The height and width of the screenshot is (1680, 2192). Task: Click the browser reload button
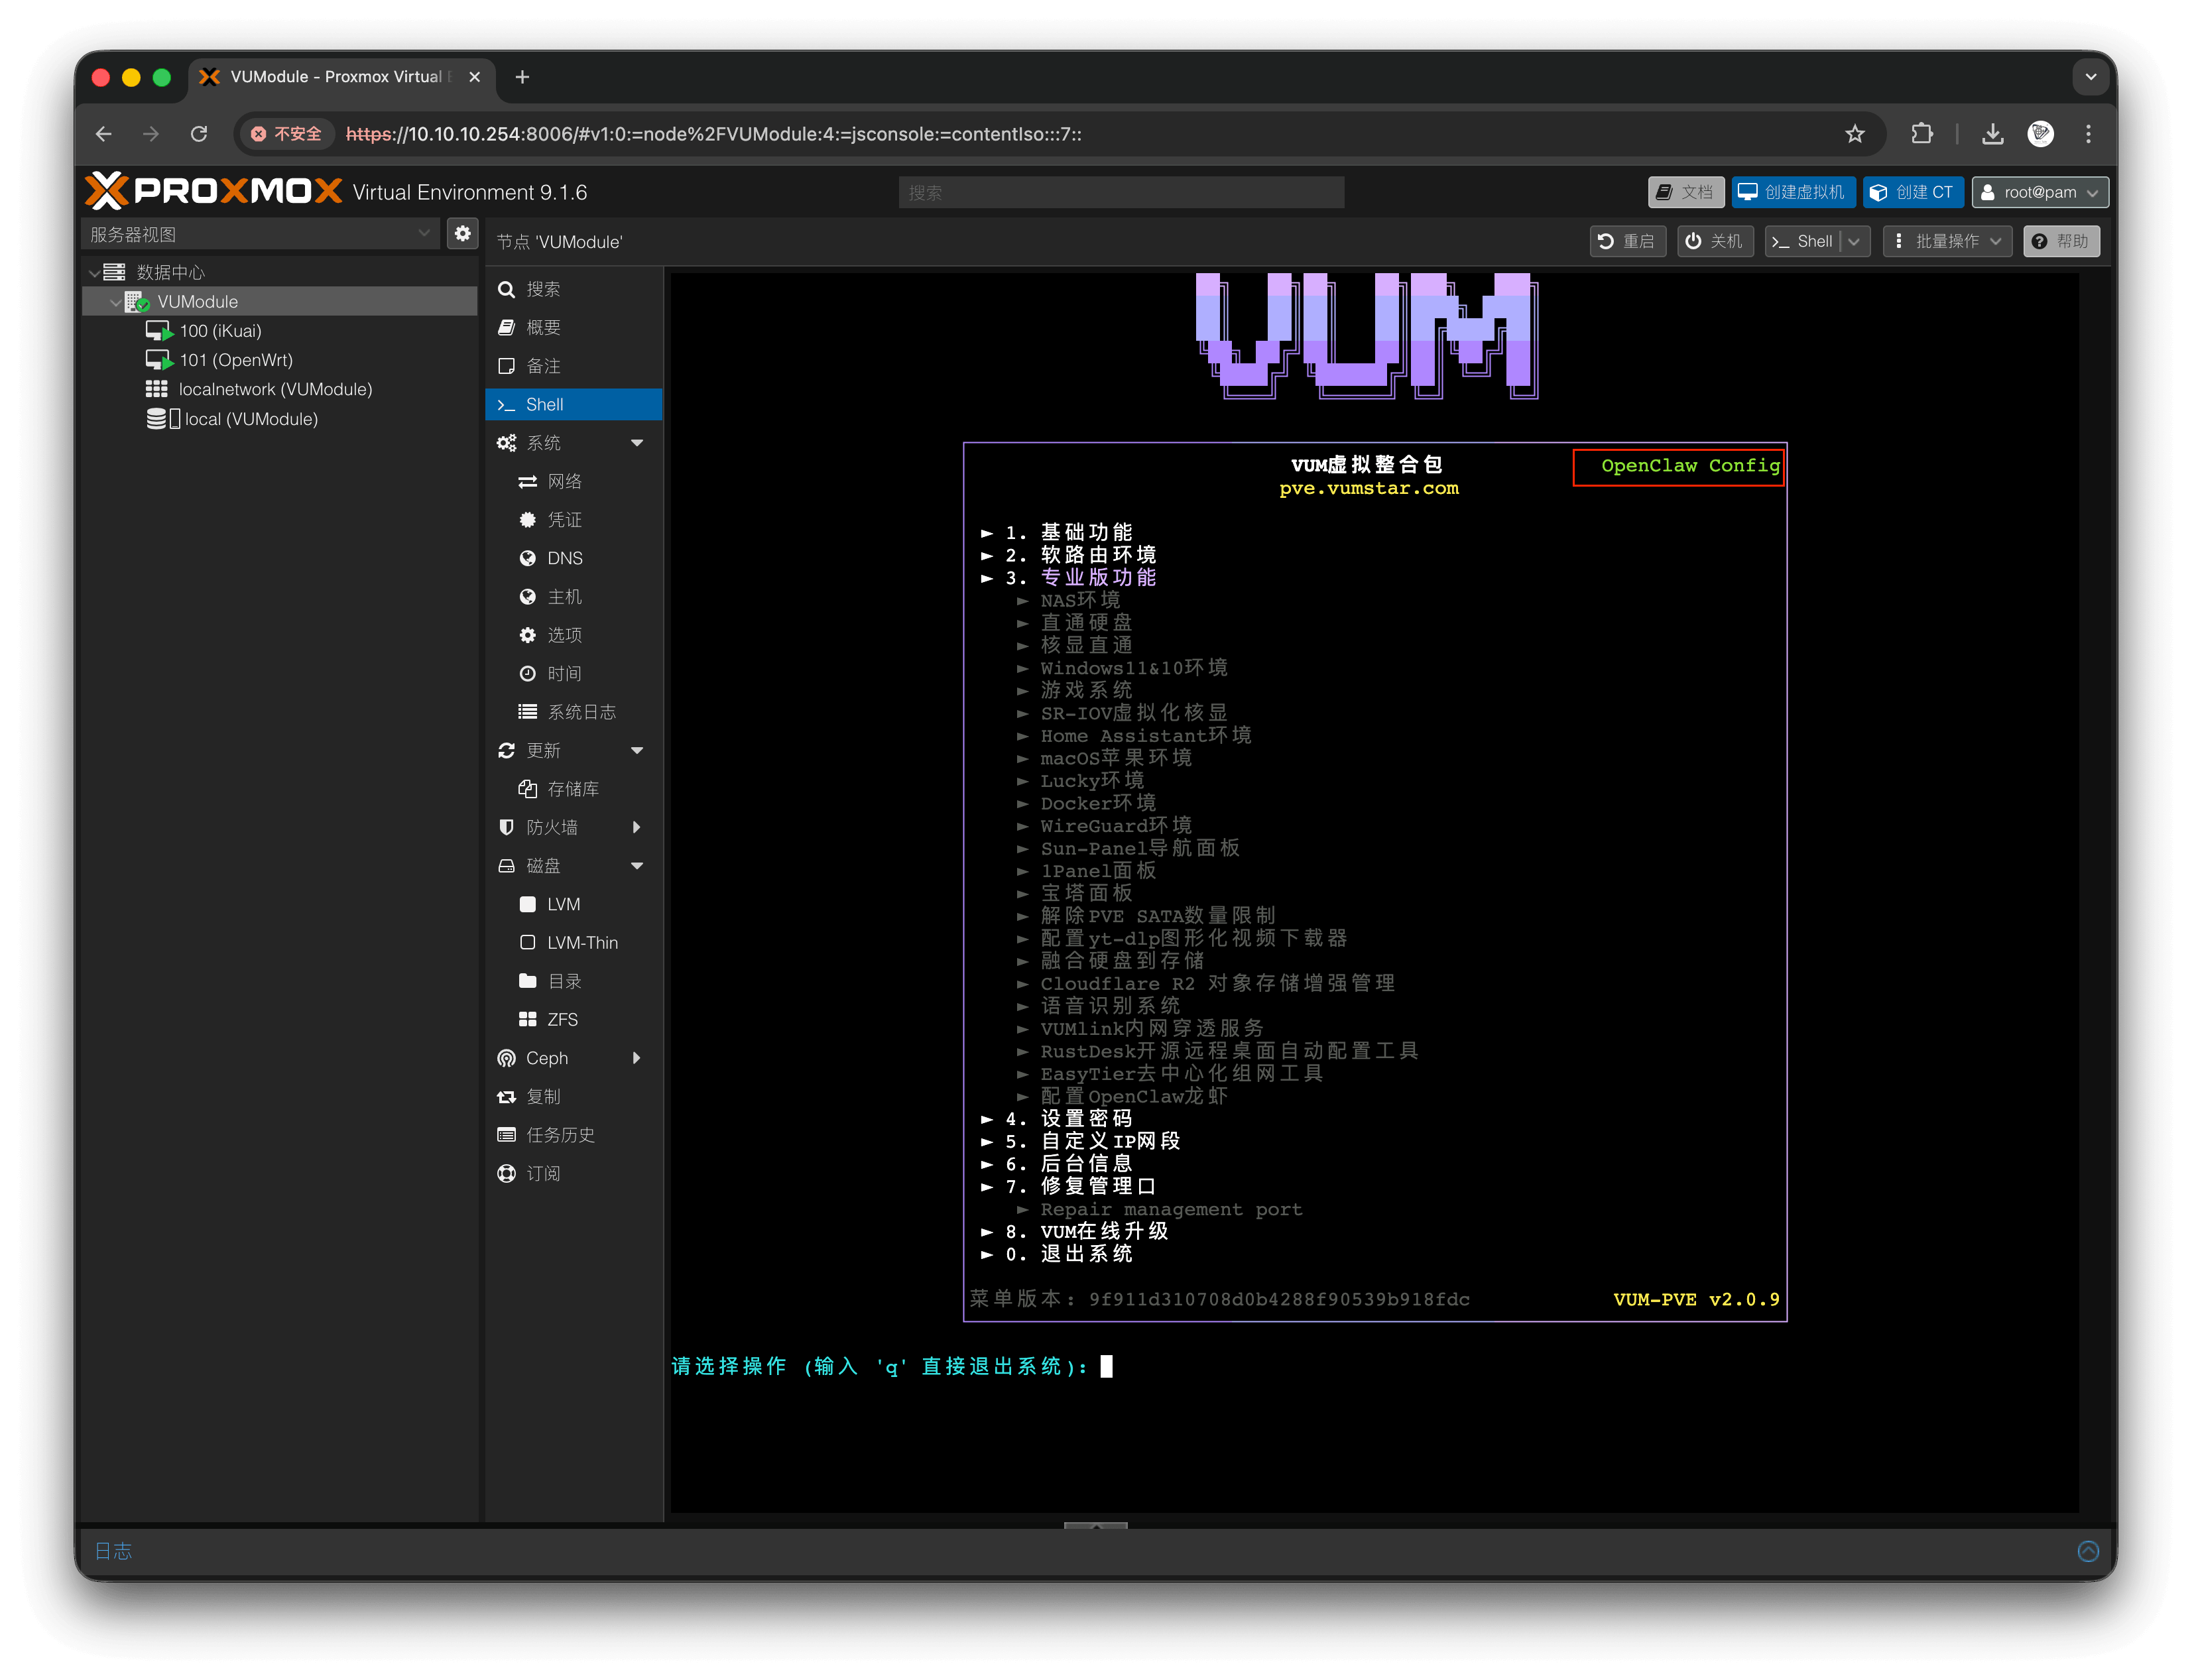pyautogui.click(x=199, y=134)
